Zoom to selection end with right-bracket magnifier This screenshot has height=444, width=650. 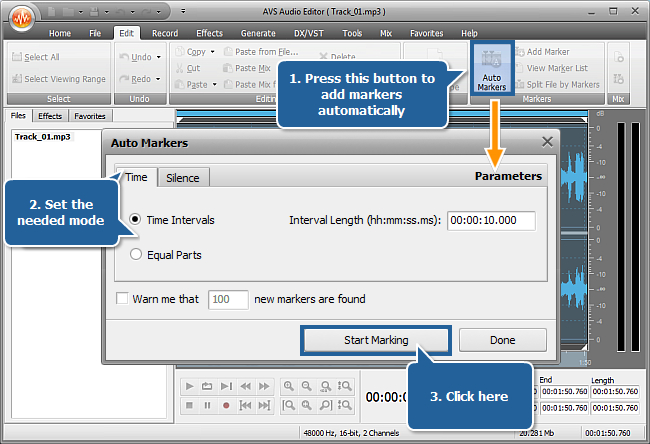click(326, 405)
